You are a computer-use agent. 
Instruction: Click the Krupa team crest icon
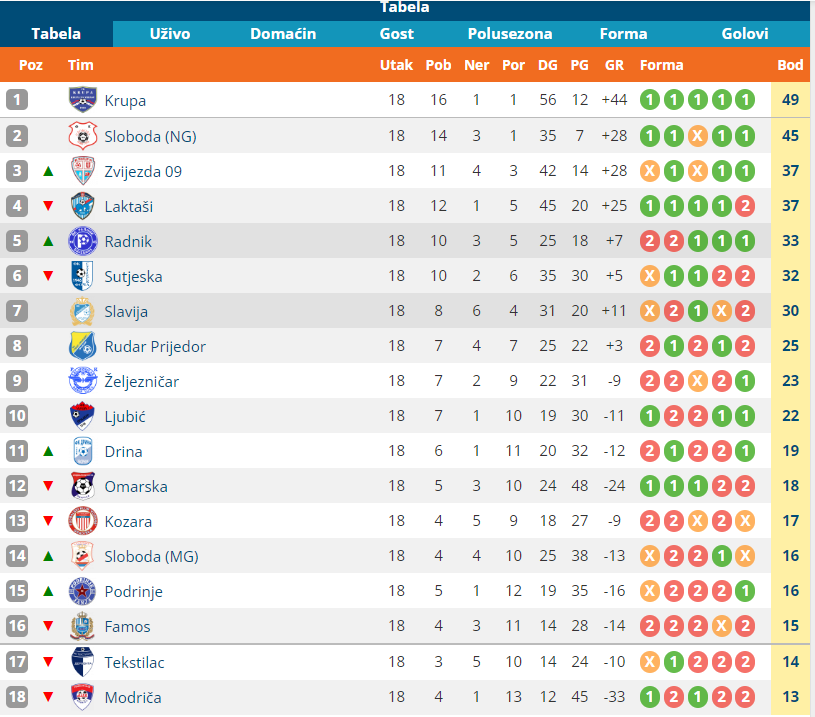pos(82,100)
